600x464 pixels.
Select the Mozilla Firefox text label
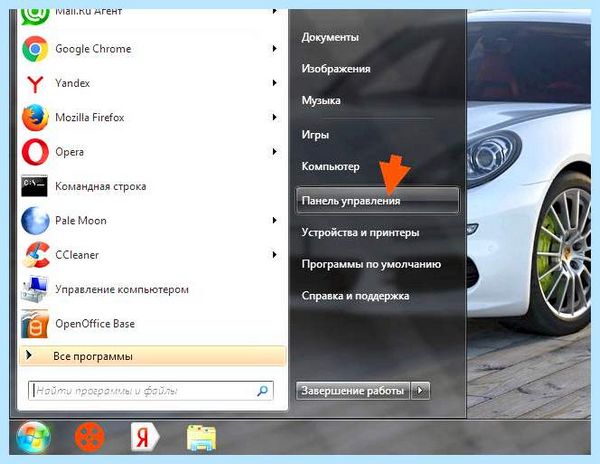click(x=90, y=117)
